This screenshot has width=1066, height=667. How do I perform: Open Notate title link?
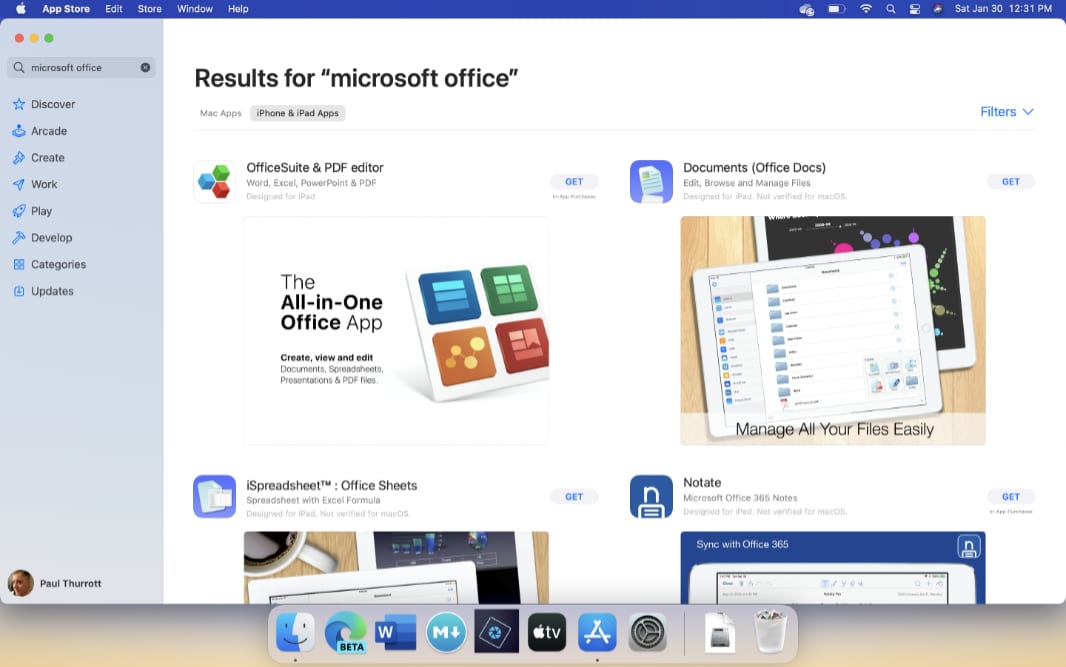702,482
